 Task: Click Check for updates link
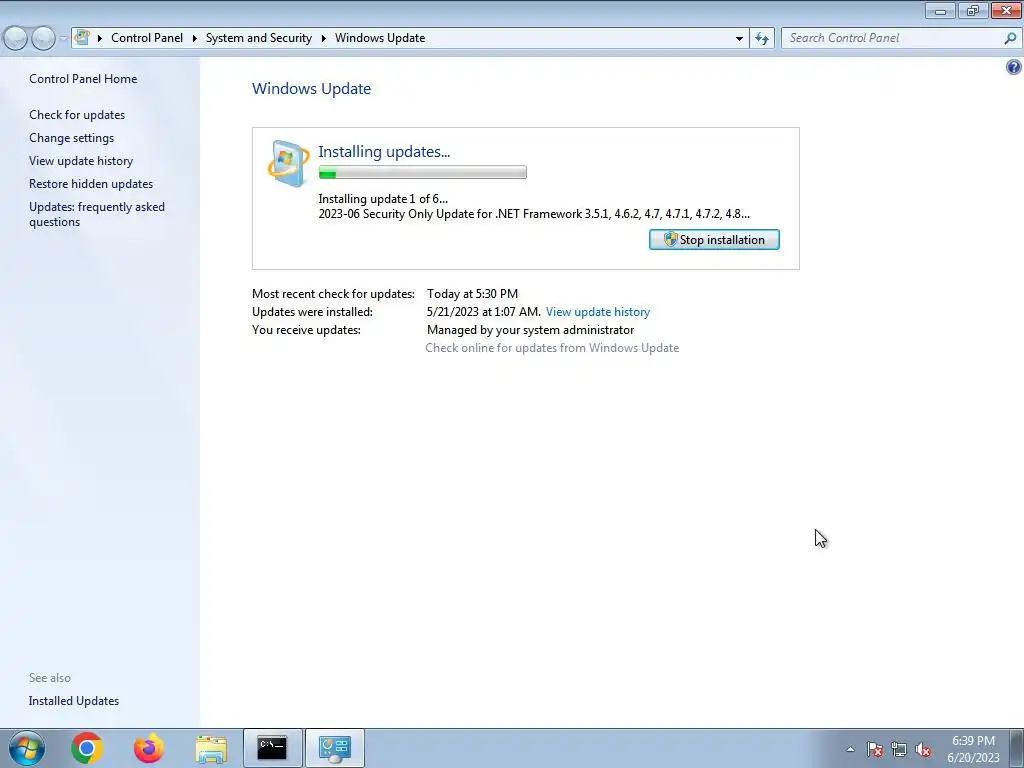(77, 115)
